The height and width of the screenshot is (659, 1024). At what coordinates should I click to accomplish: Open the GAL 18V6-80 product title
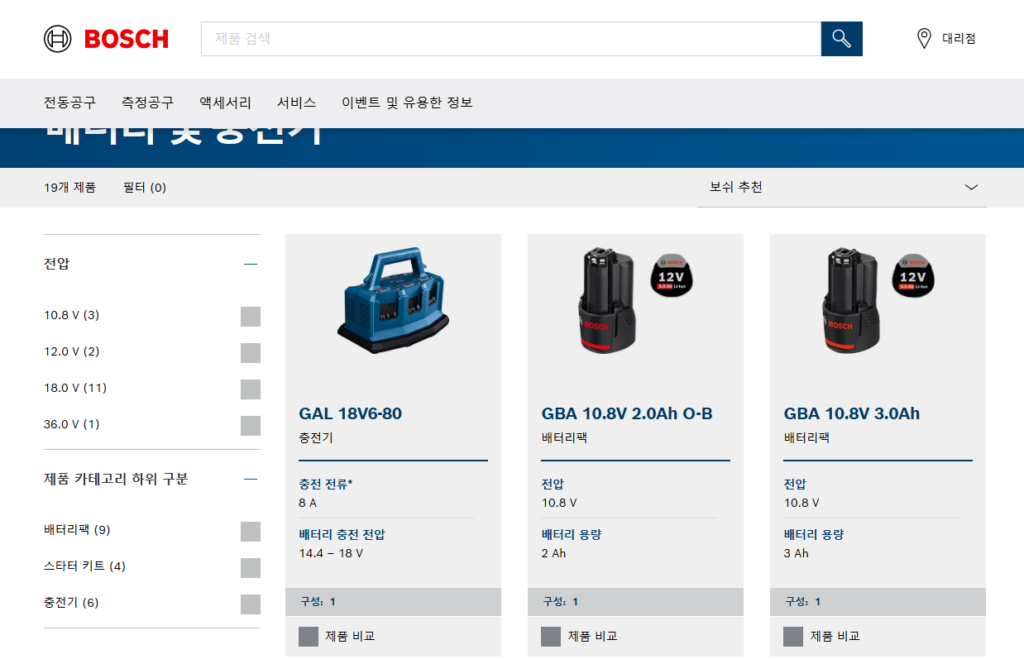point(350,413)
